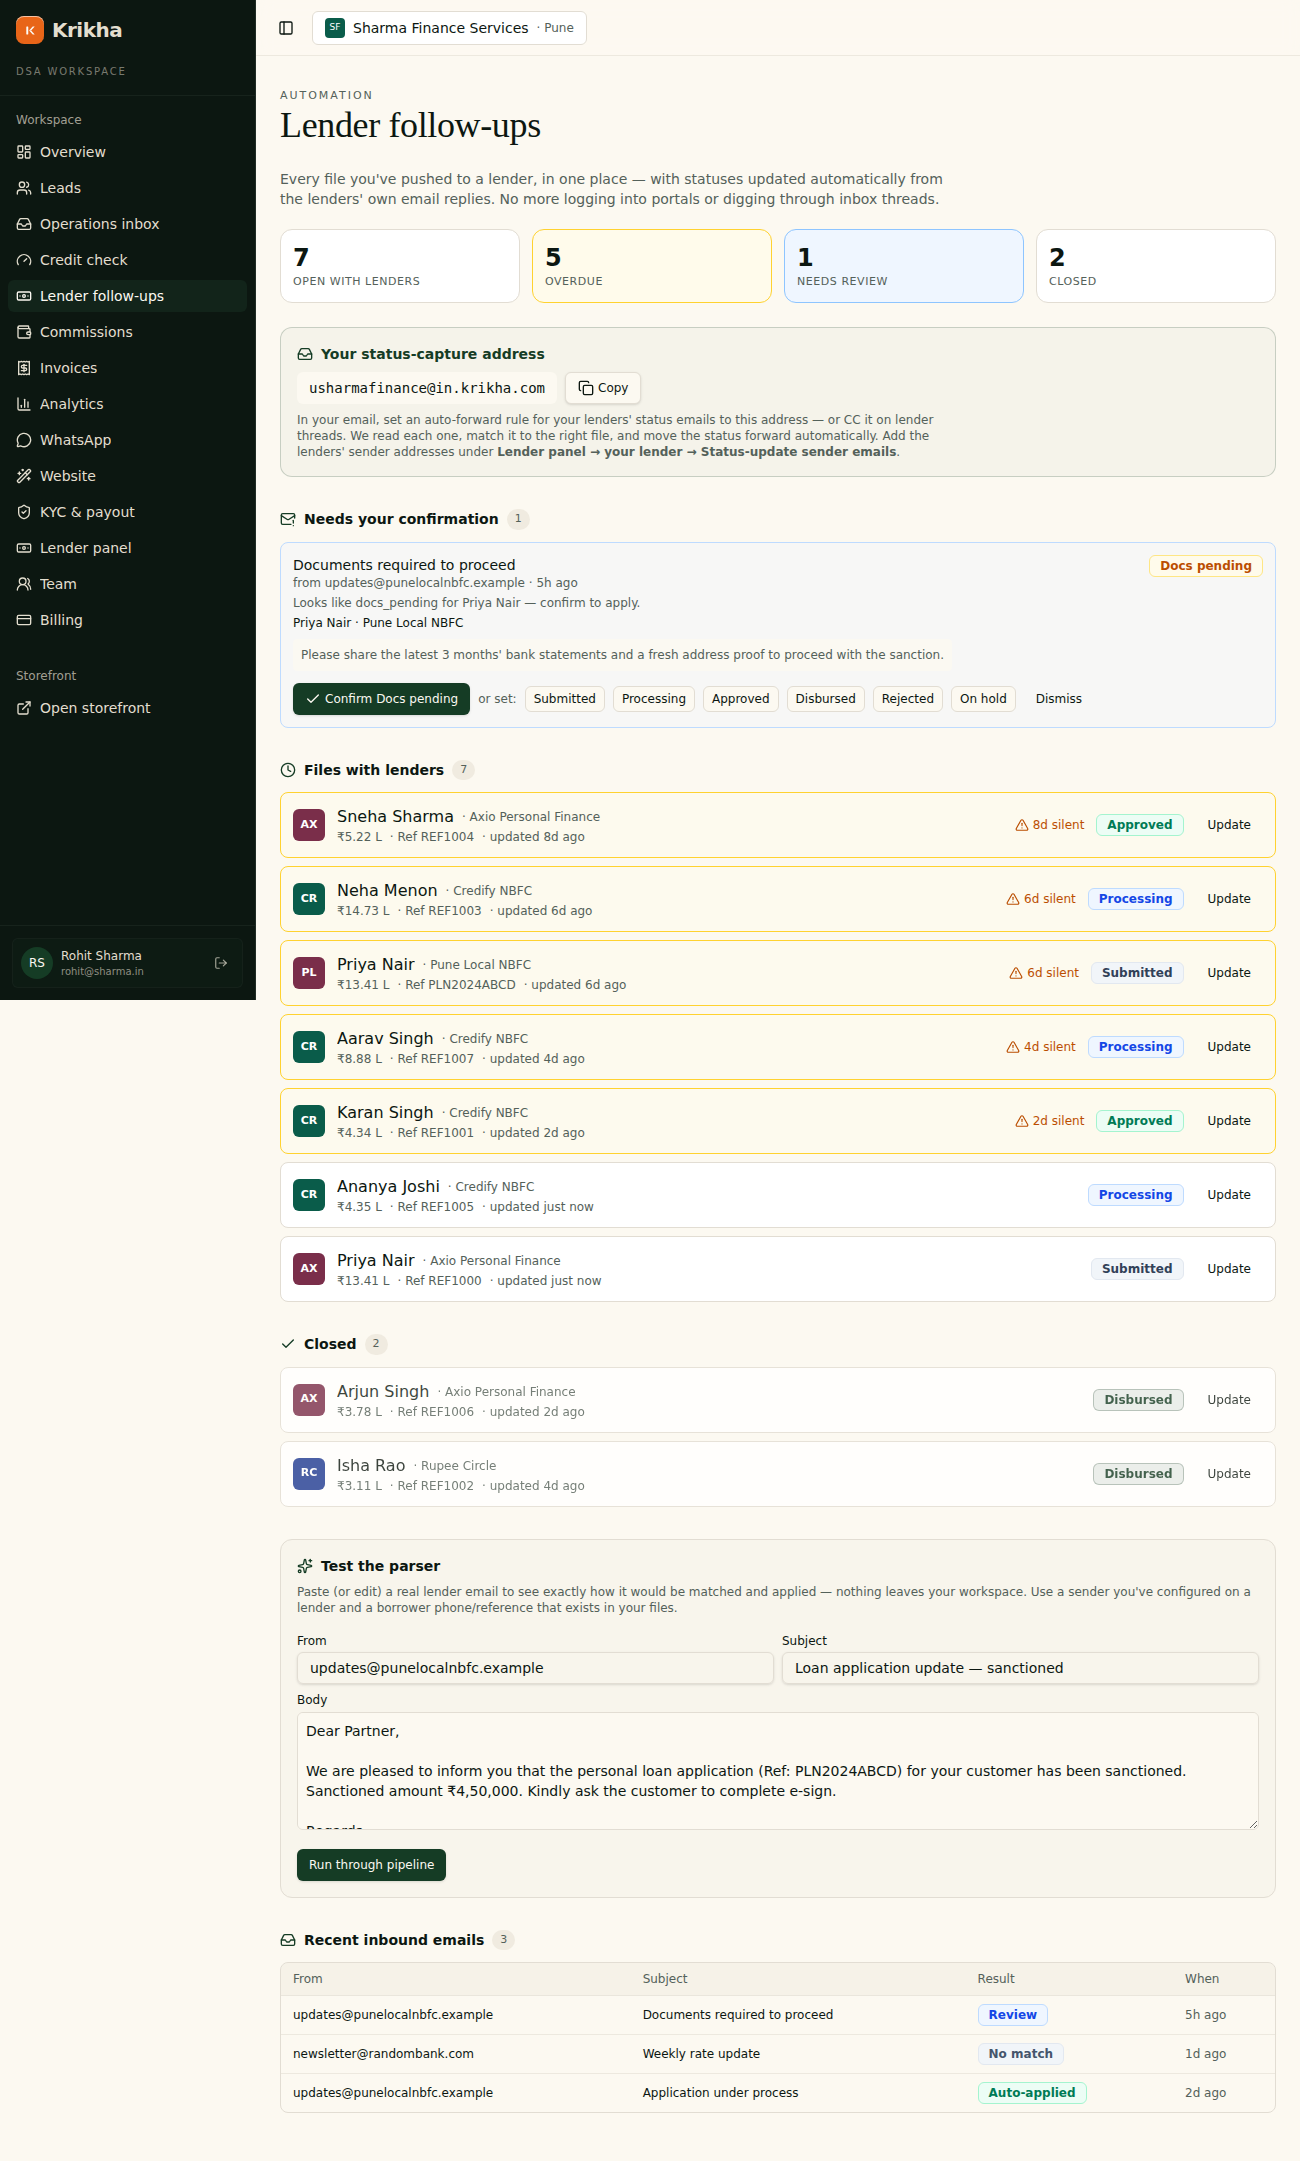Click the logout icon beside Rohit Sharma
Viewport: 1300px width, 2161px height.
(x=221, y=963)
